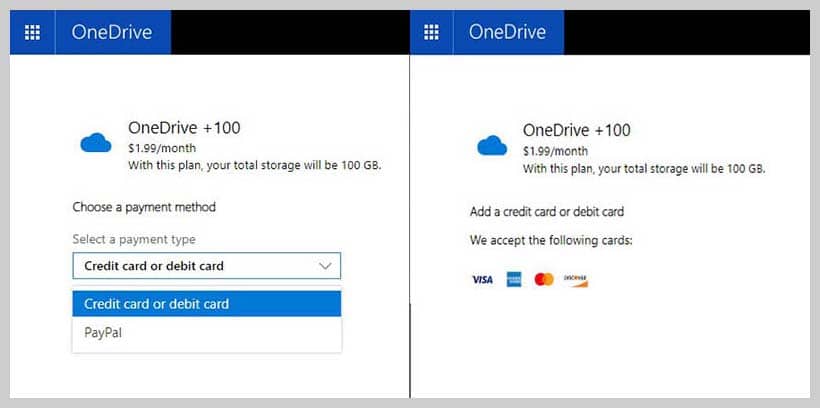Click the $1.99/month price in the left panel

tap(162, 149)
